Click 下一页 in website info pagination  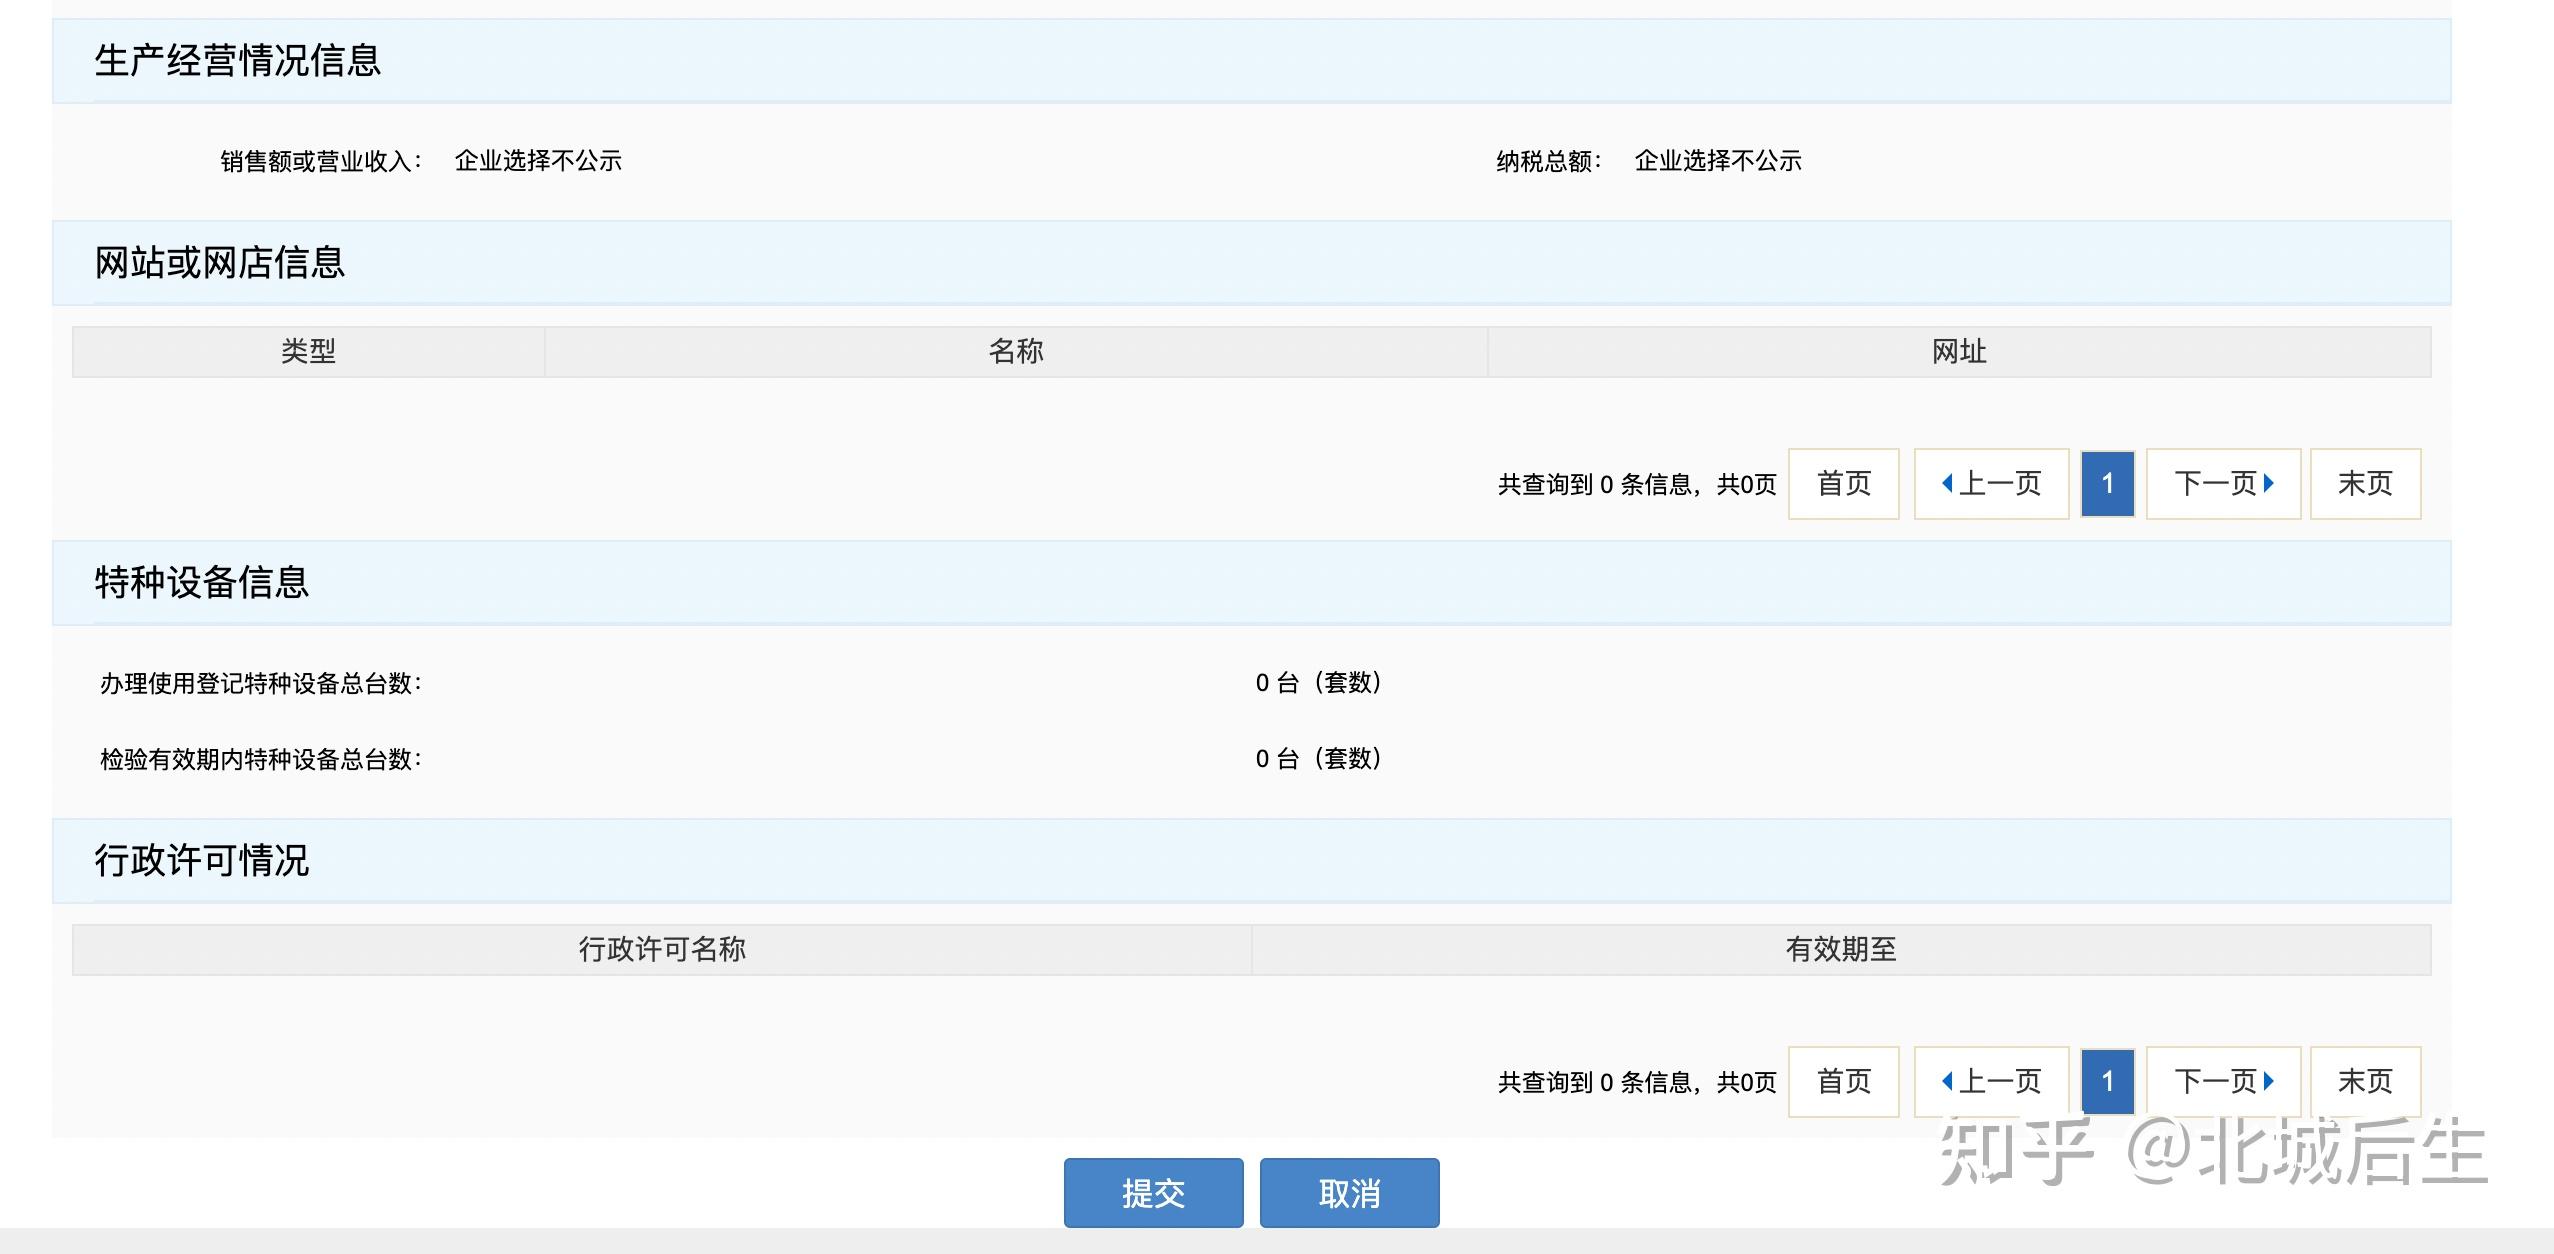click(x=2223, y=484)
